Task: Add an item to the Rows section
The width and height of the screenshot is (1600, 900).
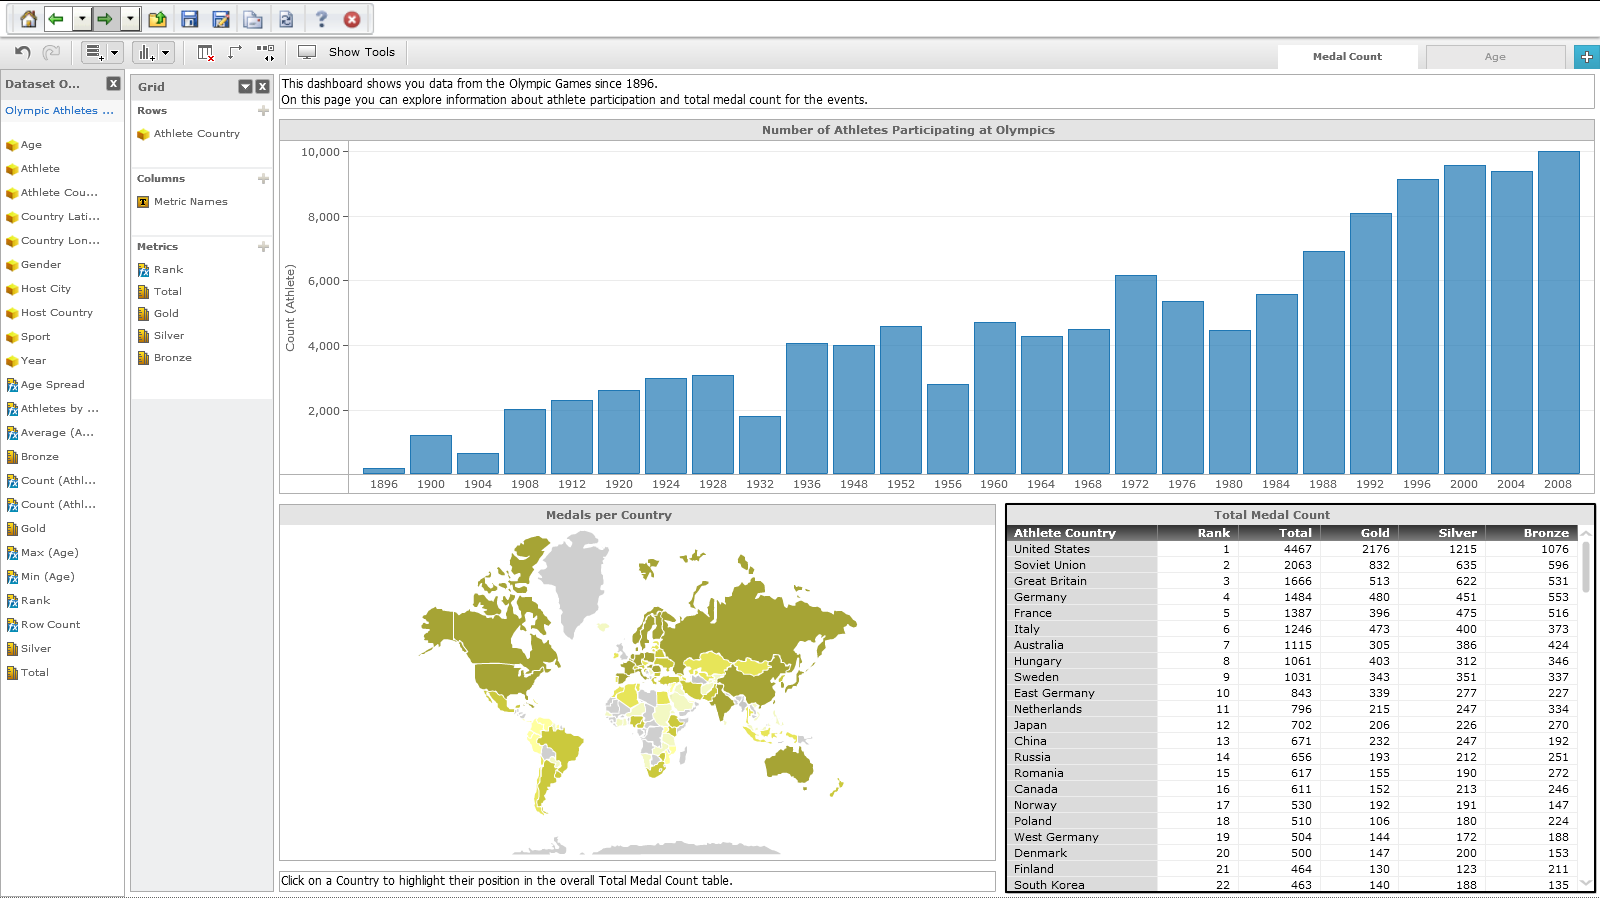Action: click(x=263, y=111)
